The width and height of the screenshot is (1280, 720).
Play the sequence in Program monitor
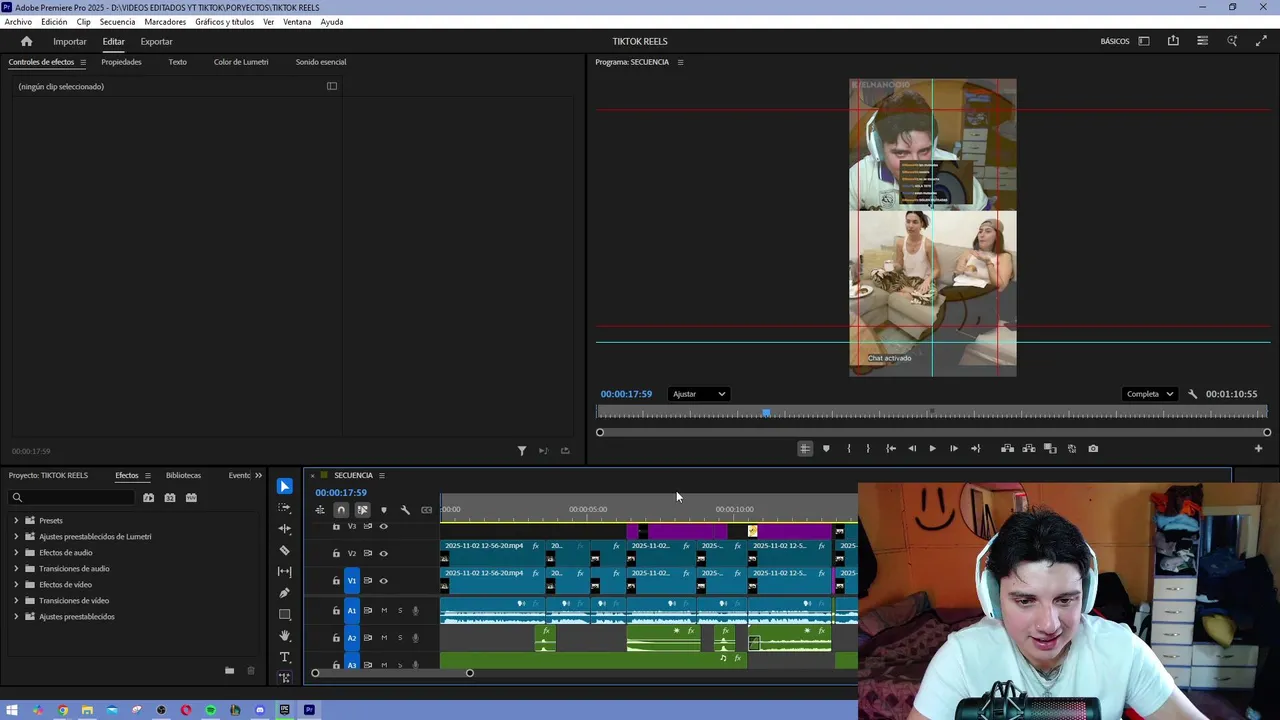click(933, 449)
